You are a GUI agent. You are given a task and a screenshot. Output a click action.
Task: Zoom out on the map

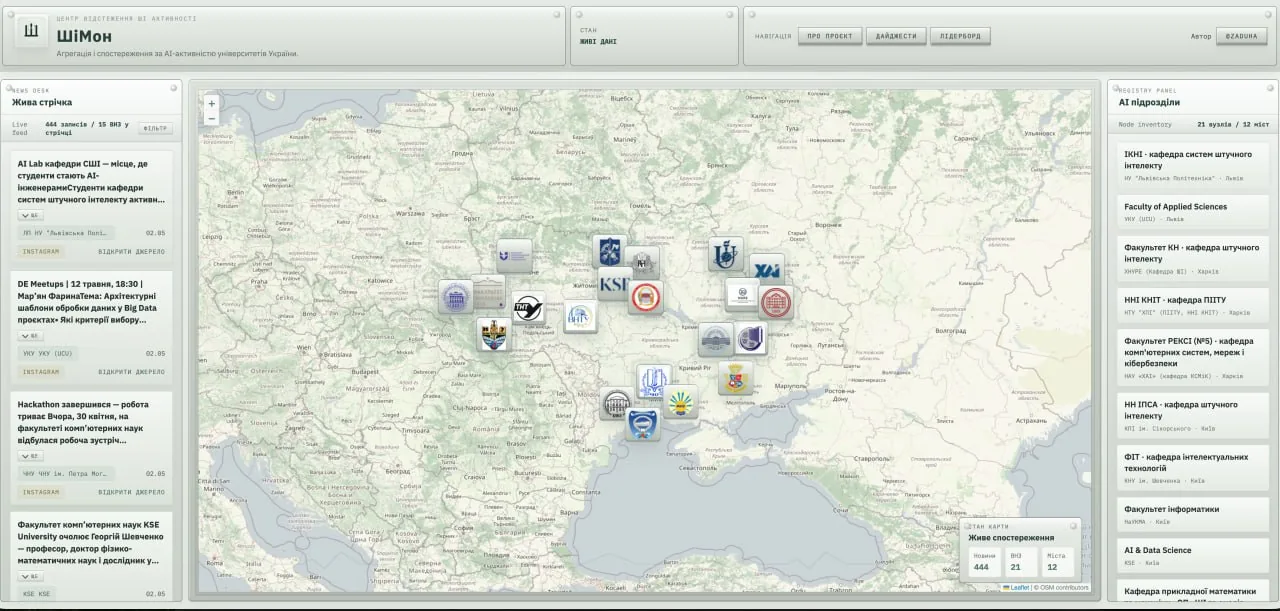click(x=211, y=118)
